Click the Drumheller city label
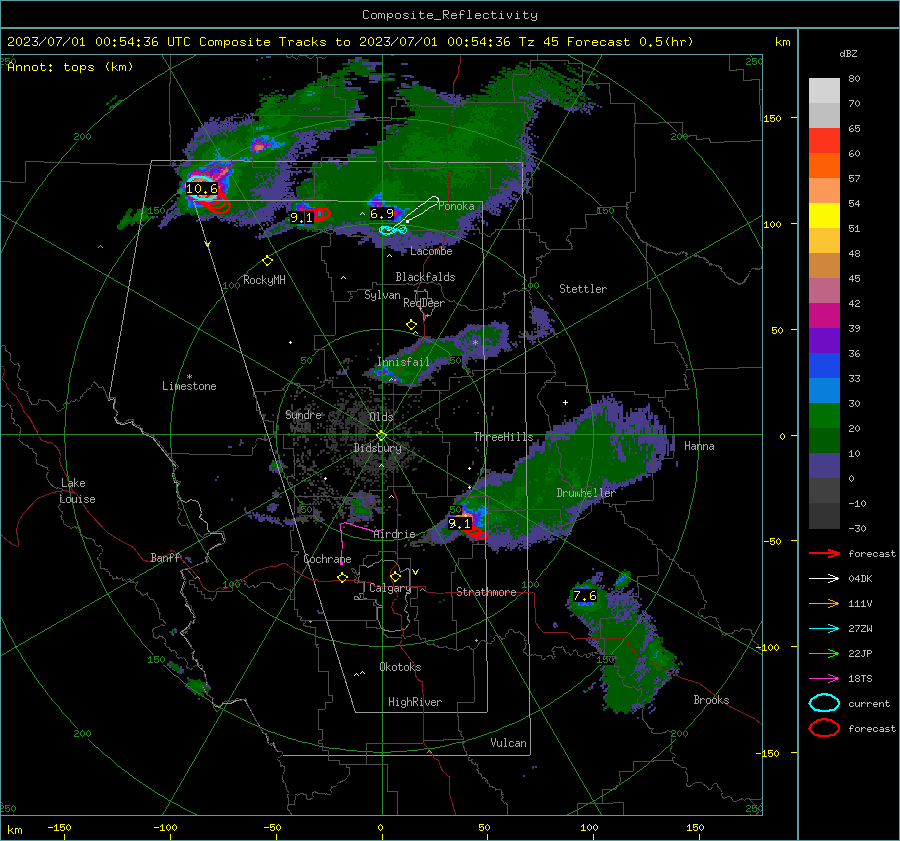 click(586, 493)
